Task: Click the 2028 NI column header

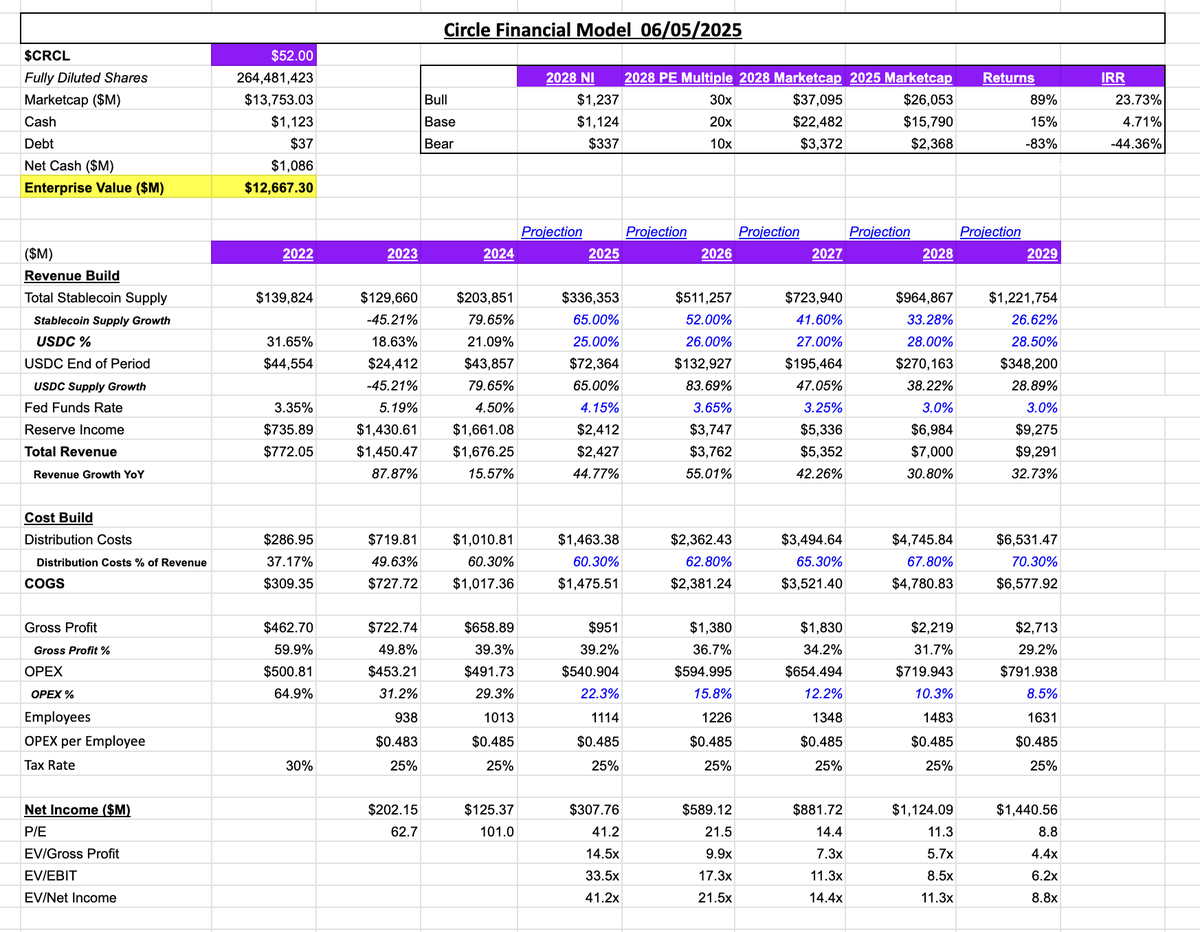Action: (570, 77)
